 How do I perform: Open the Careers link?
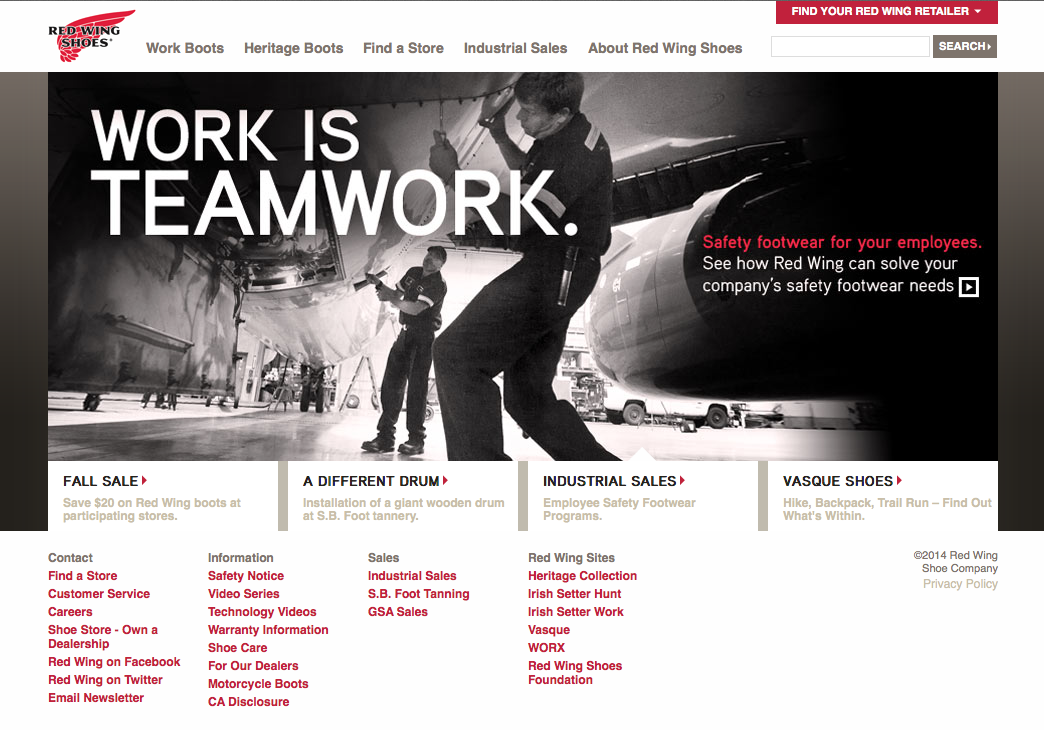70,612
